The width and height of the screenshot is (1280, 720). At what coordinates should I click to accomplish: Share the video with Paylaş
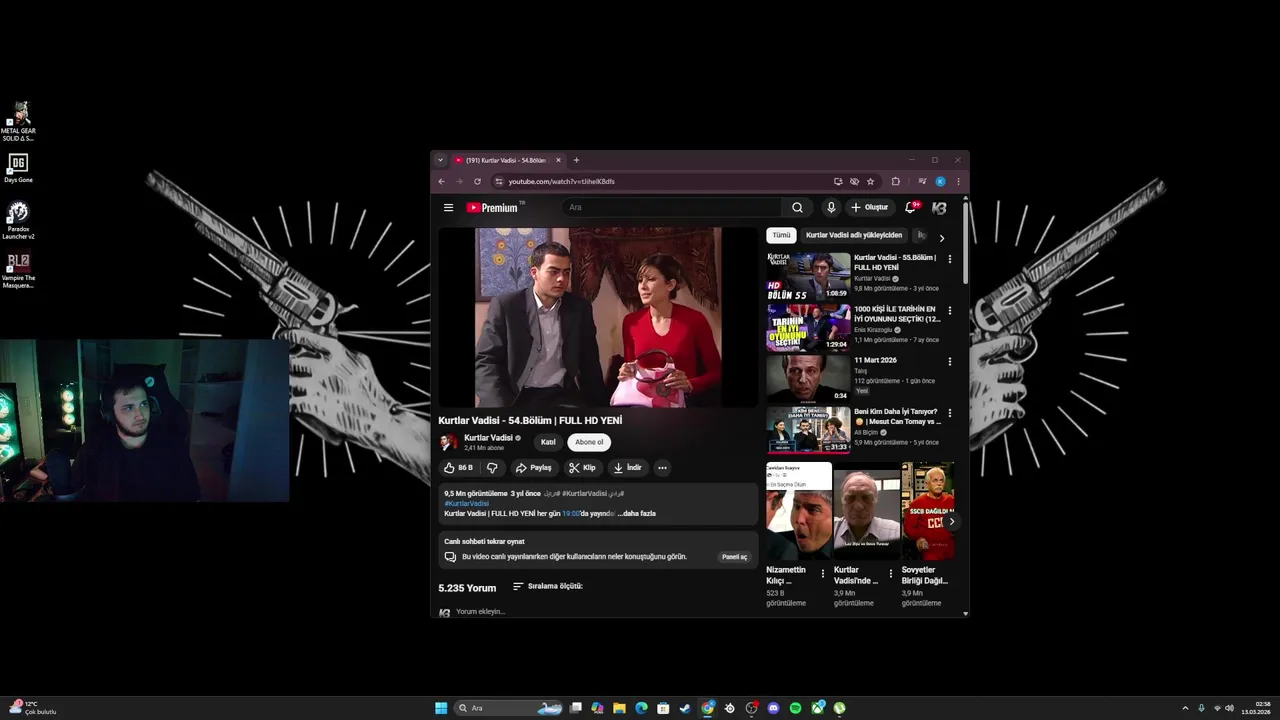533,468
